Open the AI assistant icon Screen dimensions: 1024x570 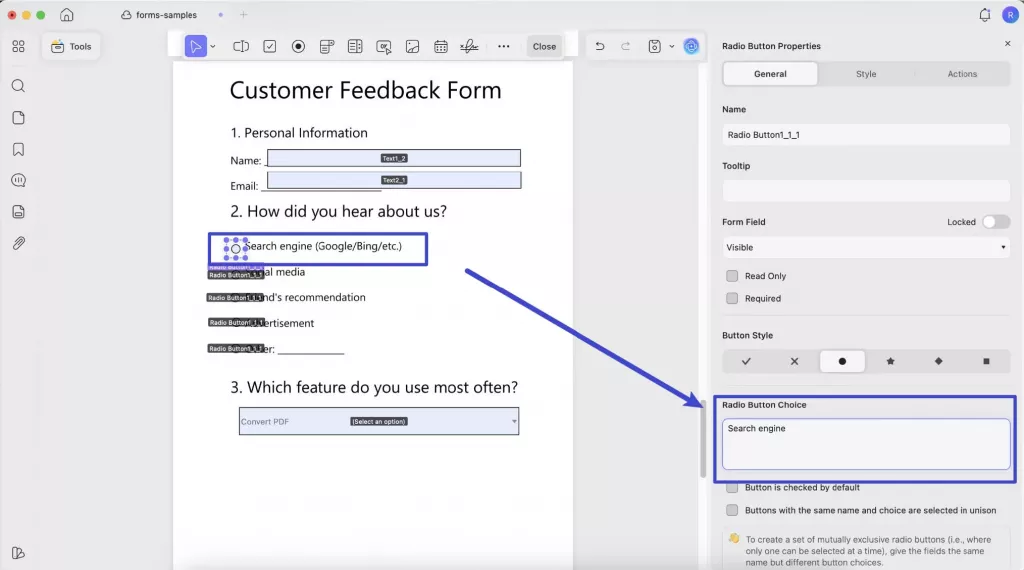click(691, 46)
